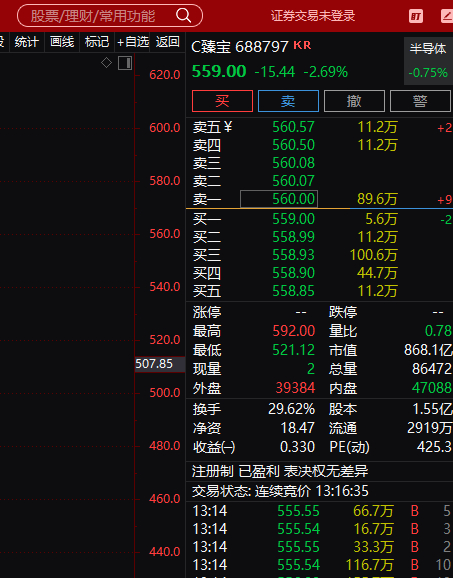Click the 外盘 value 39384
The width and height of the screenshot is (453, 578).
pos(296,388)
